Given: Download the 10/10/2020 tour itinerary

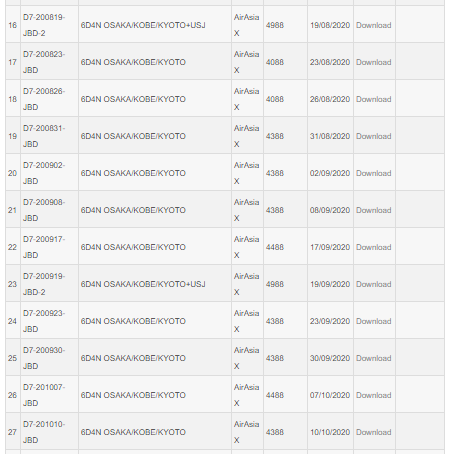Looking at the screenshot, I should [373, 432].
